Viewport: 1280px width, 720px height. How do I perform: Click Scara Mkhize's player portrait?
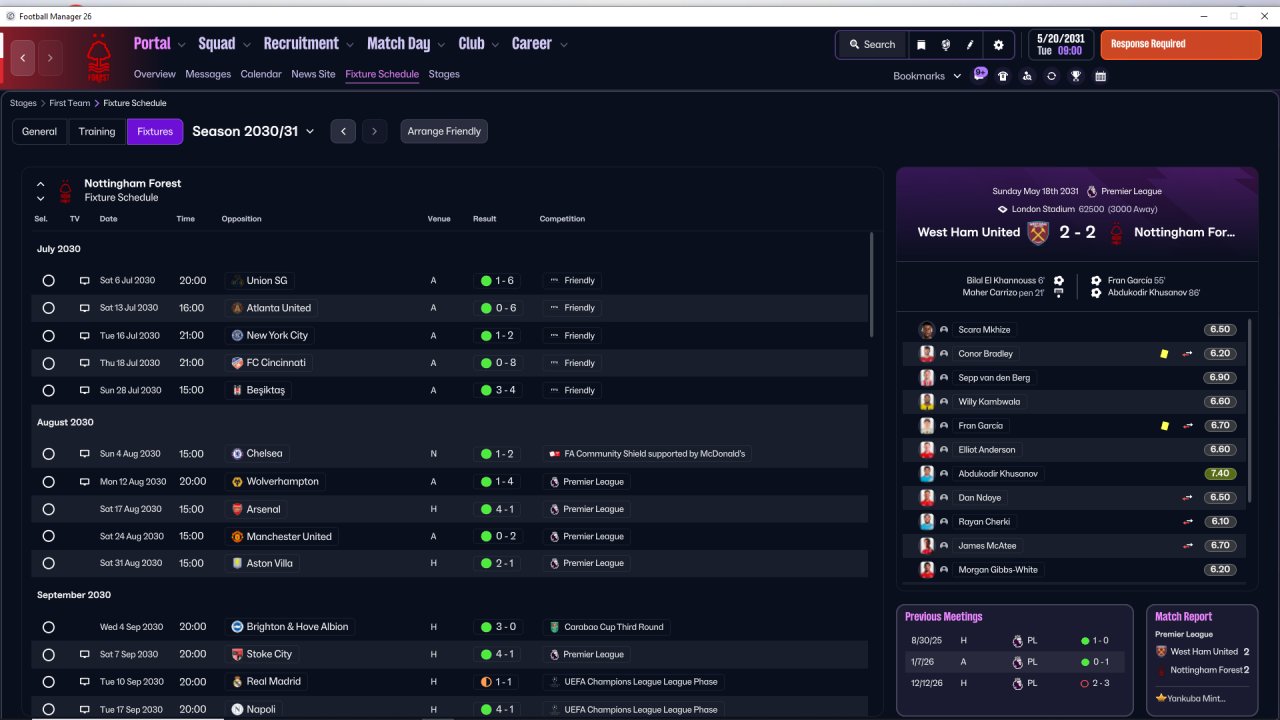click(x=927, y=330)
